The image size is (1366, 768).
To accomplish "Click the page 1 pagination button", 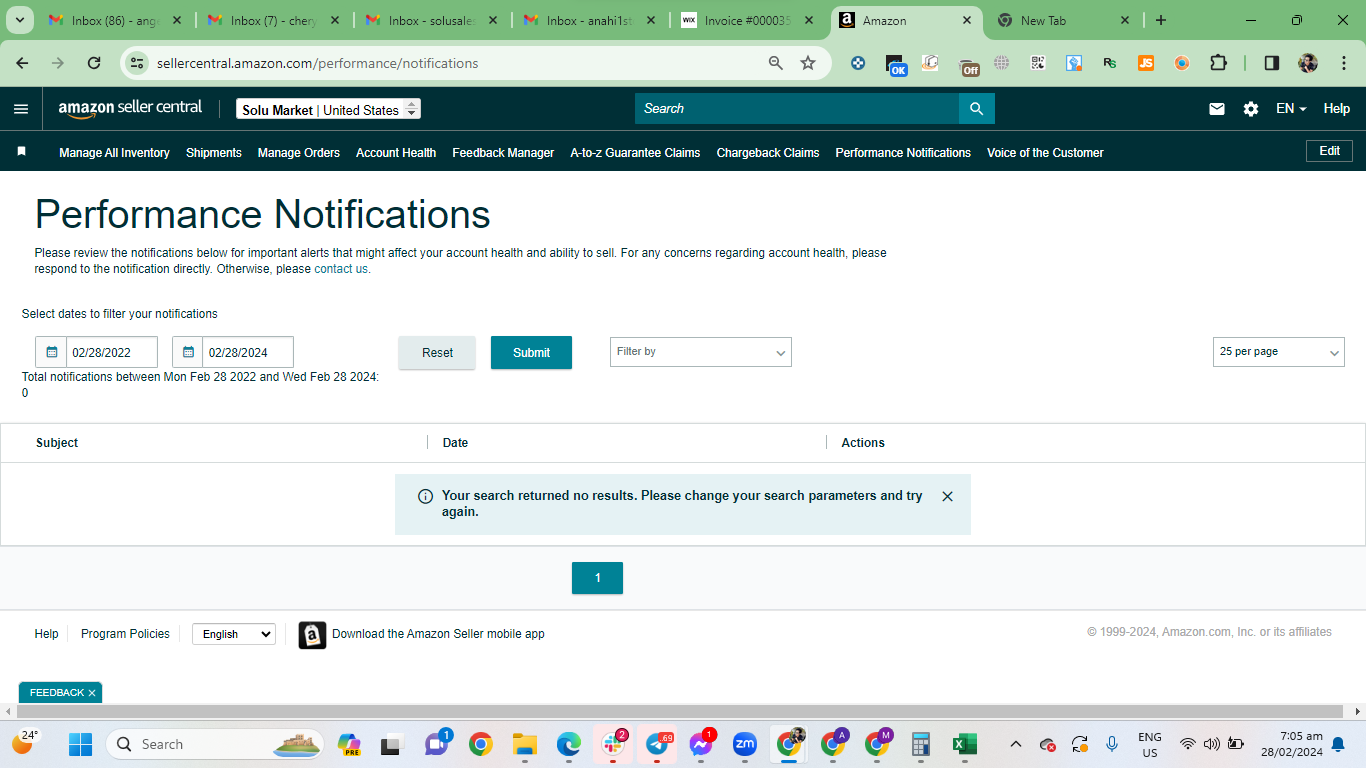I will tap(597, 578).
